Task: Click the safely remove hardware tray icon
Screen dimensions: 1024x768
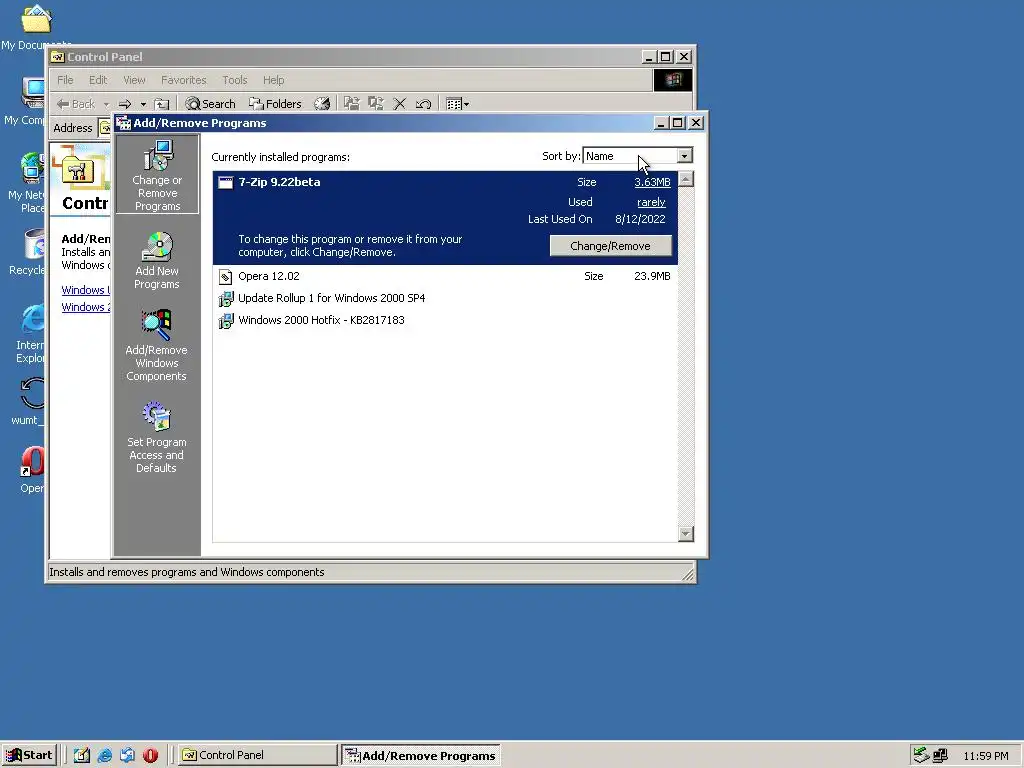Action: (x=921, y=756)
